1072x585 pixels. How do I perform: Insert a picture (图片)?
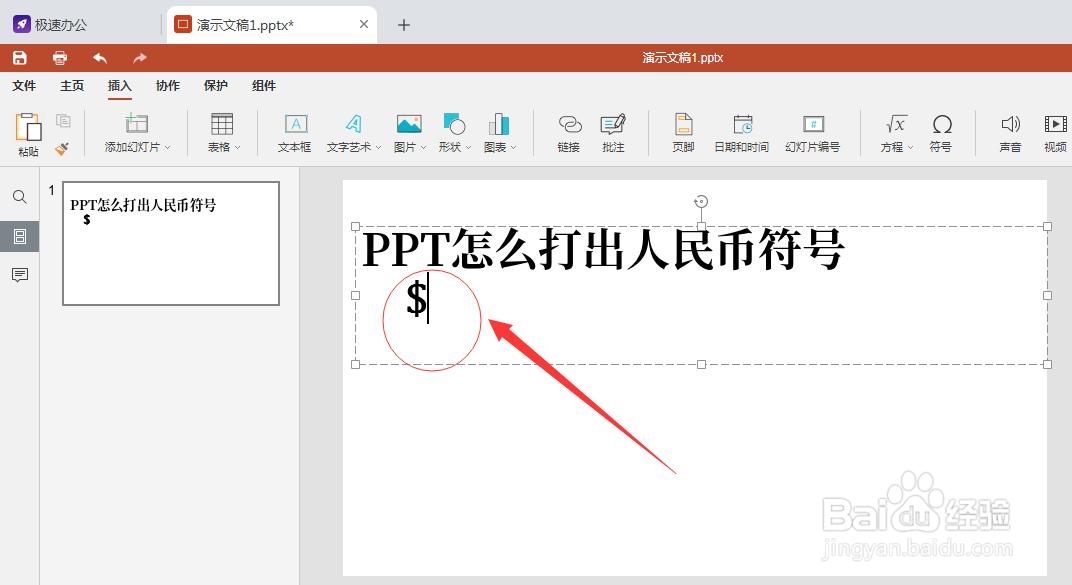click(x=409, y=124)
